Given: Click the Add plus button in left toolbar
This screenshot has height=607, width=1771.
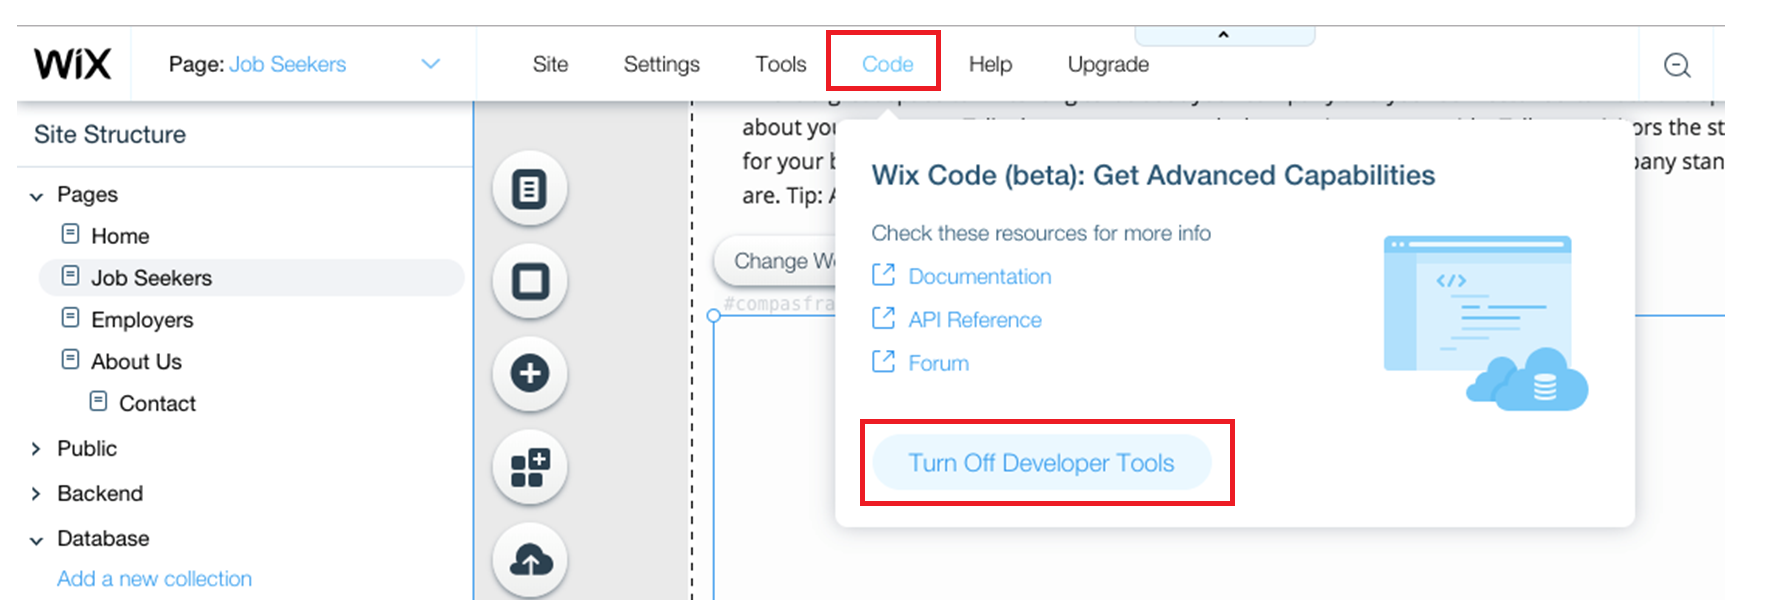Looking at the screenshot, I should (530, 374).
